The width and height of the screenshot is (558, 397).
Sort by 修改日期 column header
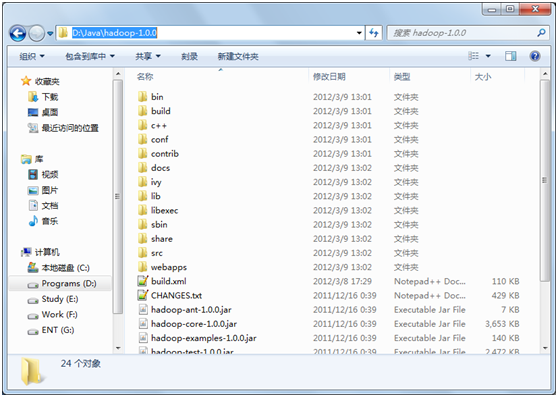tap(329, 76)
